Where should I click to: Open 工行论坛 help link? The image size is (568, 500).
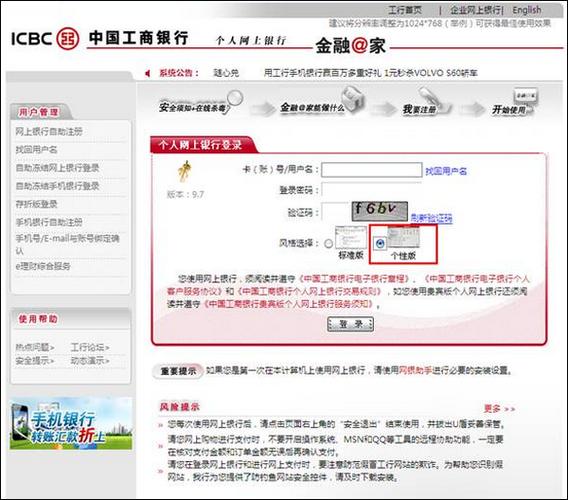(90, 347)
